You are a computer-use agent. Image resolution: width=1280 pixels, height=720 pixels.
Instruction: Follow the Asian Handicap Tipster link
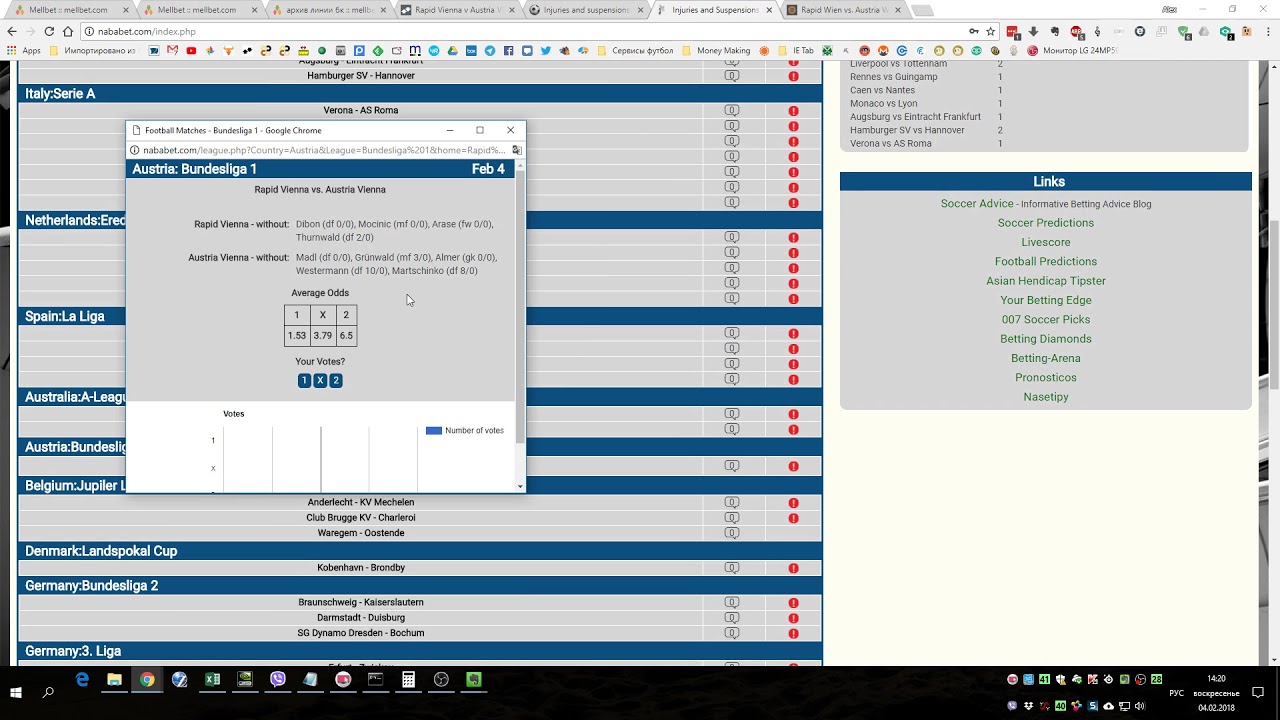[x=1045, y=281]
